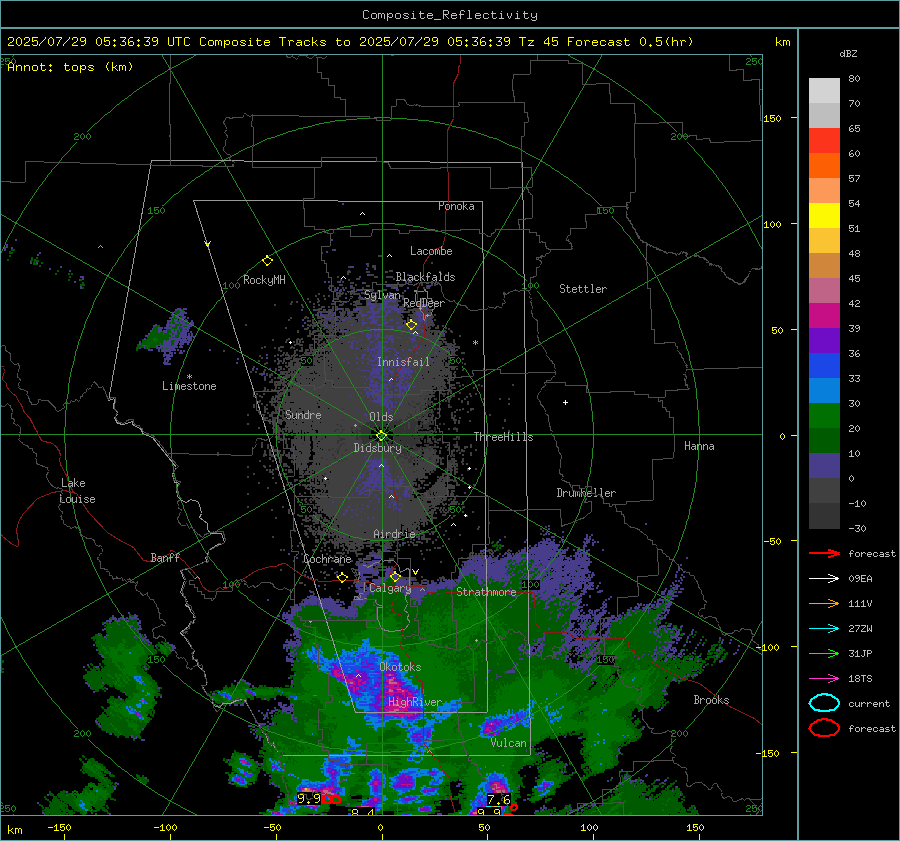Click the Composite_Reflectivity title

click(449, 15)
